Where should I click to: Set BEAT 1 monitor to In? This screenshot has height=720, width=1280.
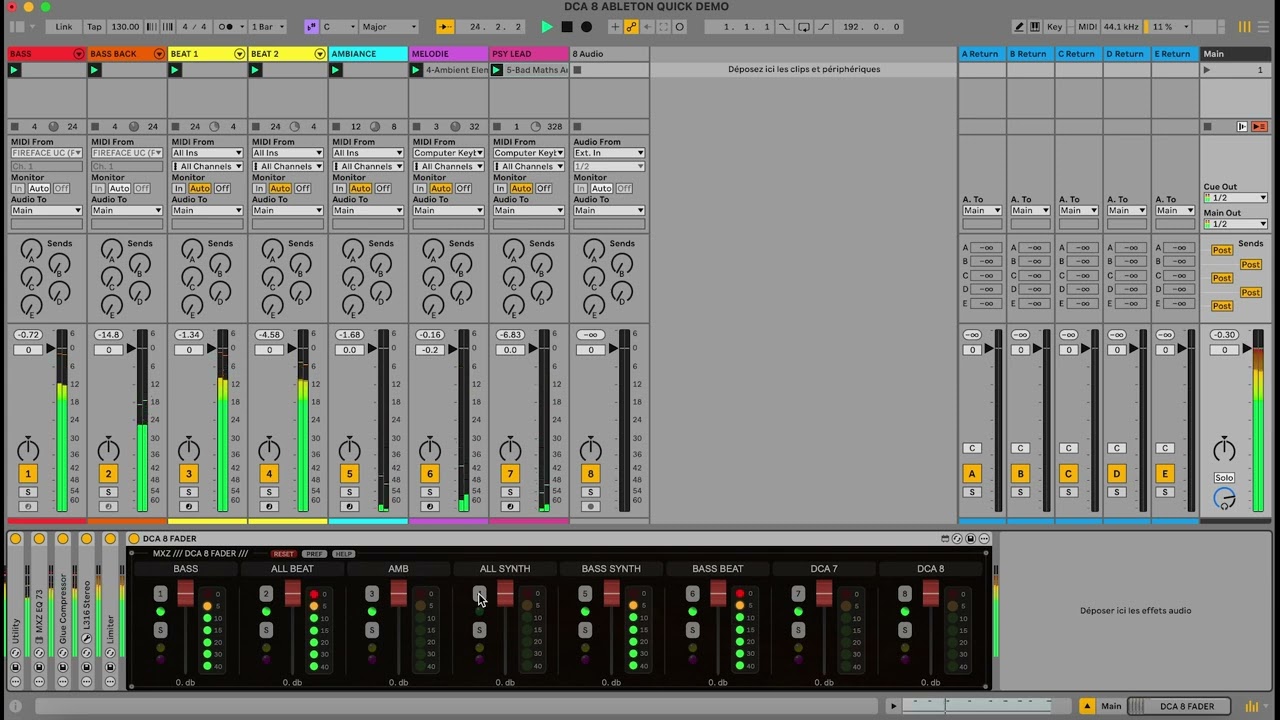pos(179,189)
